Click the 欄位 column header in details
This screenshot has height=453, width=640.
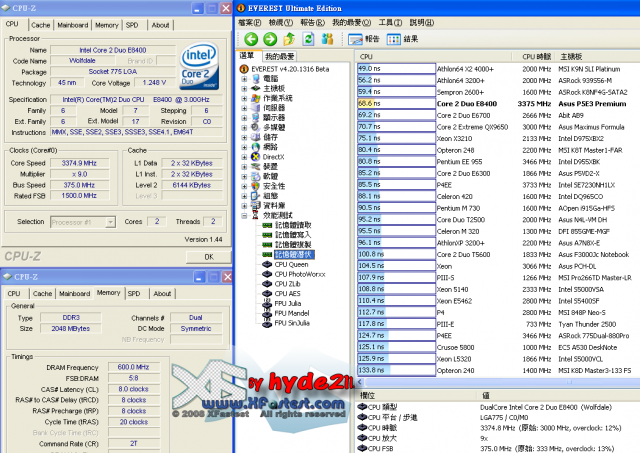416,395
